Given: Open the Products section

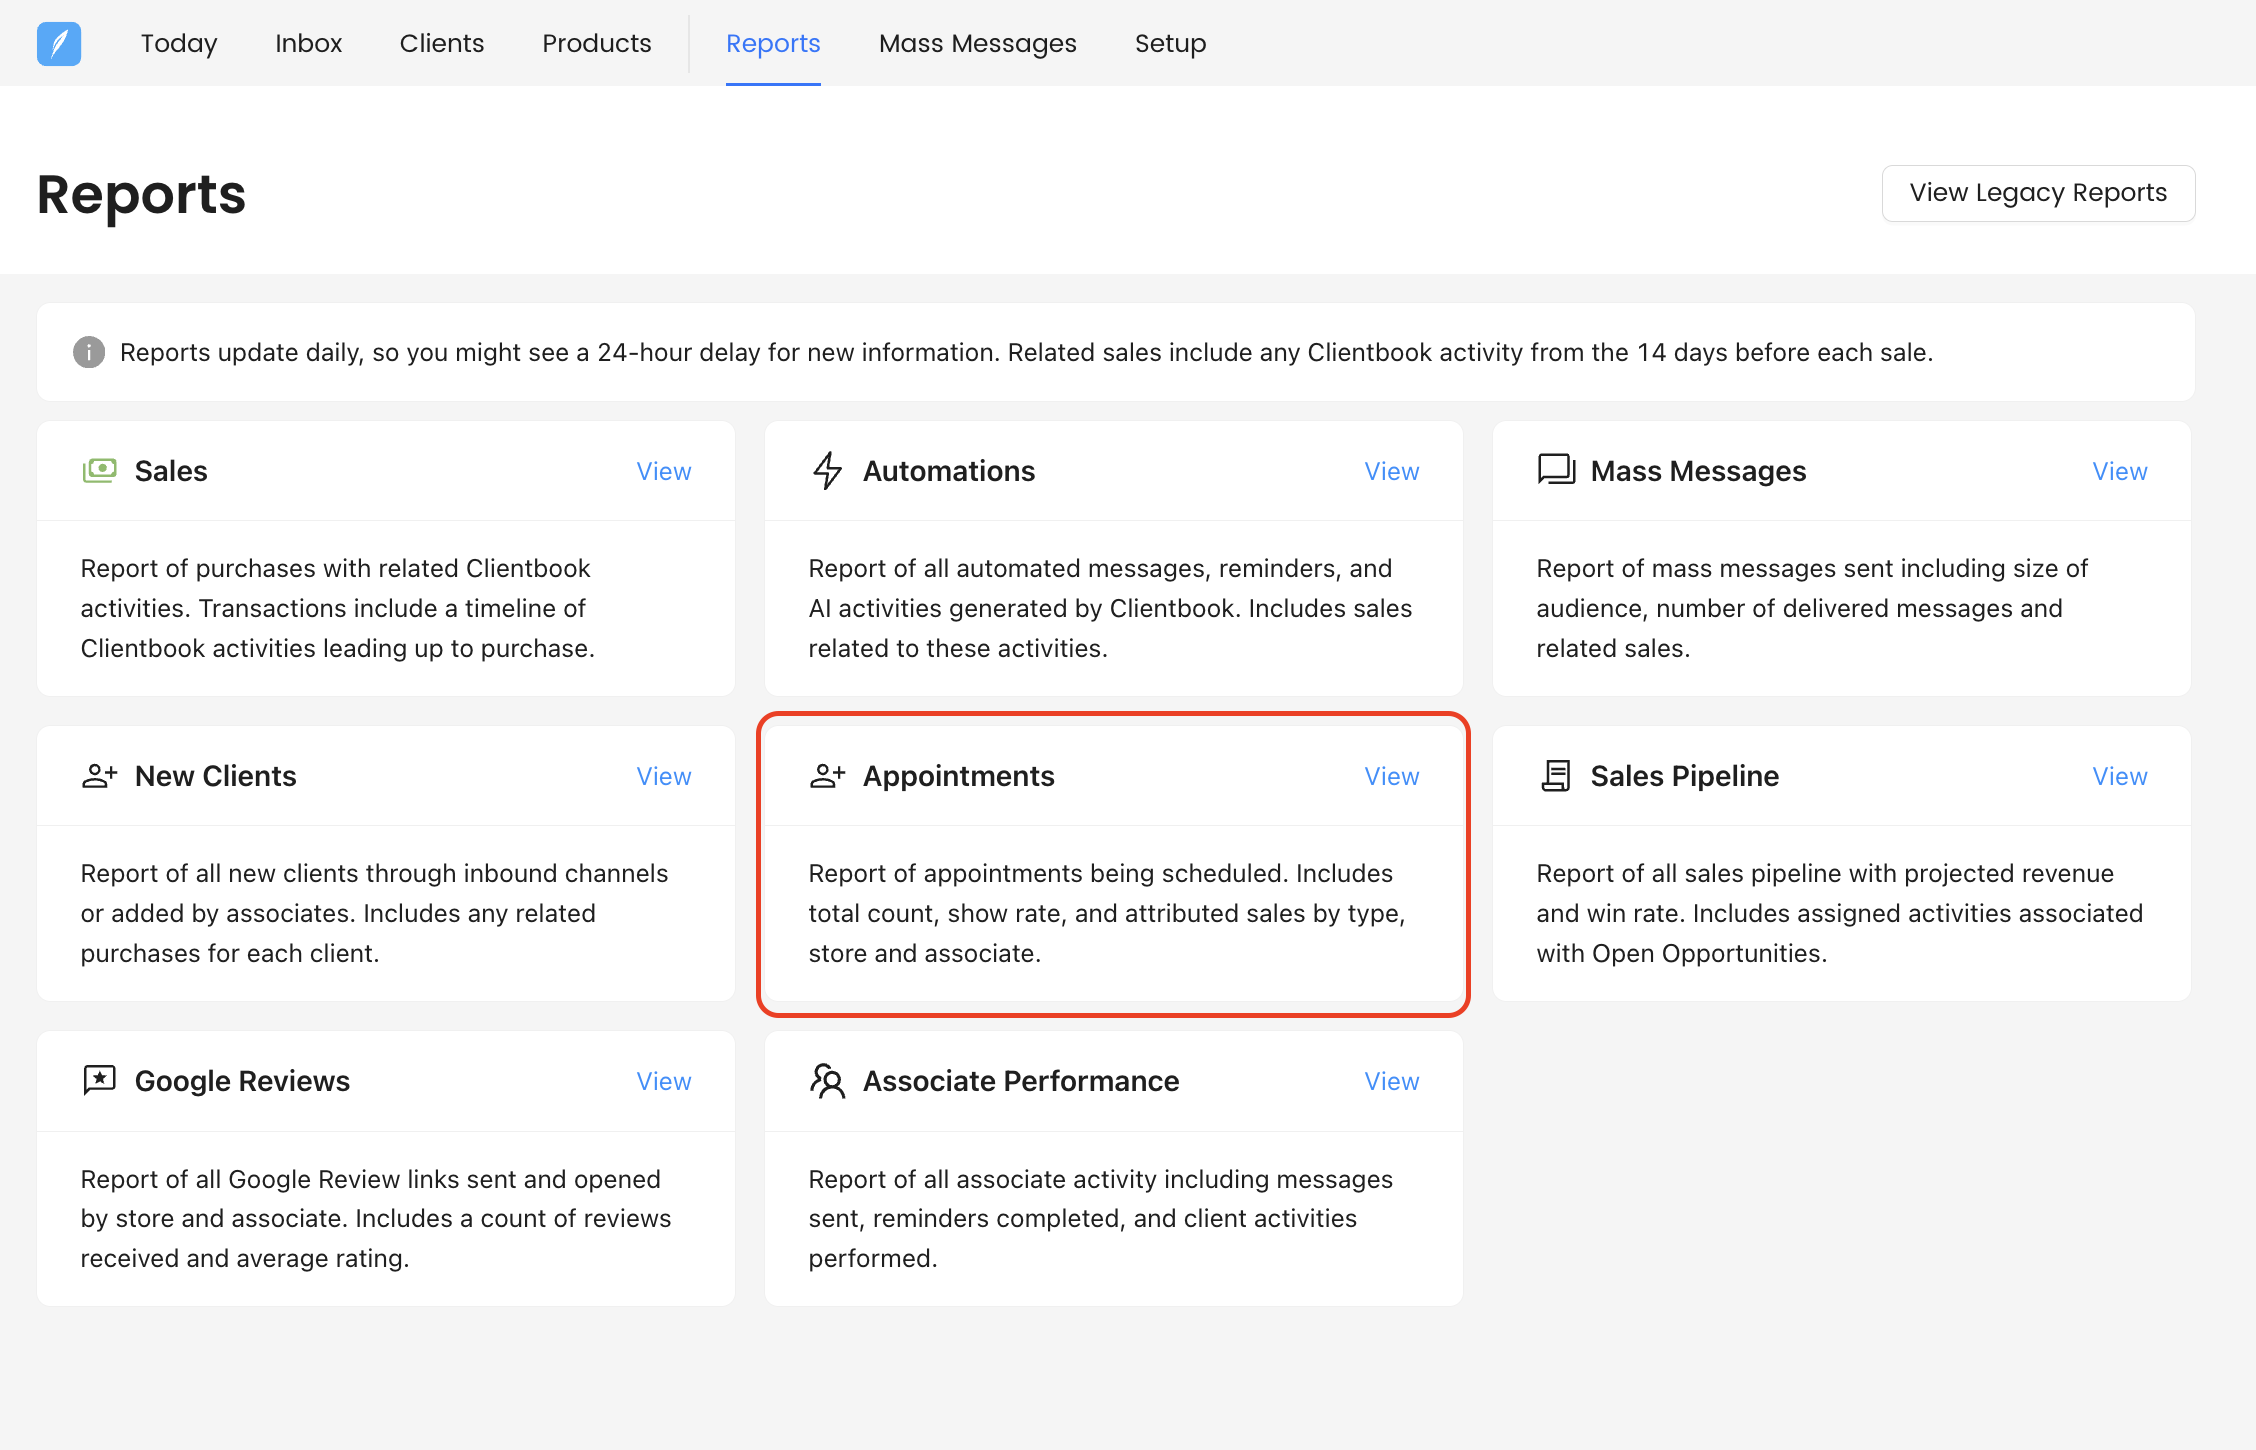Looking at the screenshot, I should coord(596,43).
